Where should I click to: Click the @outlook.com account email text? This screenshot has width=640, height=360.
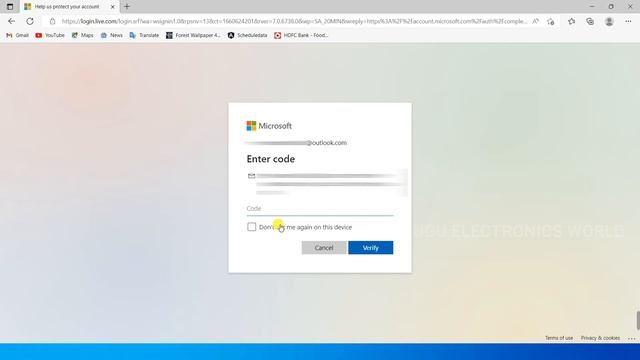tap(296, 143)
